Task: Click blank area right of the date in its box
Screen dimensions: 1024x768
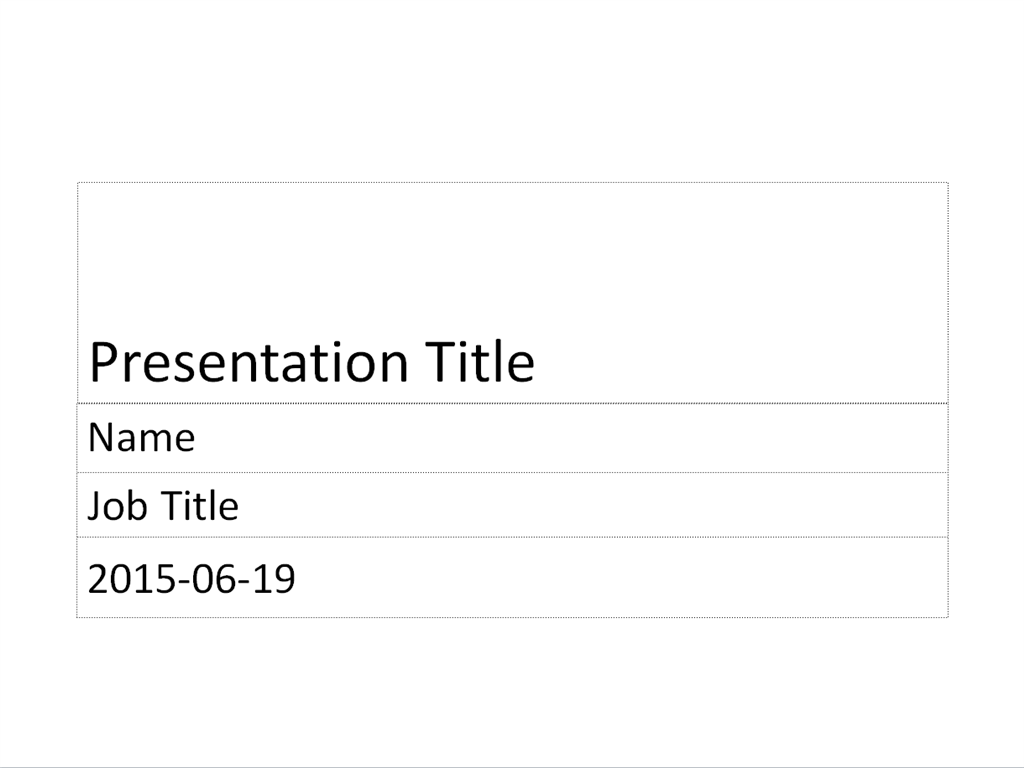Action: 620,579
